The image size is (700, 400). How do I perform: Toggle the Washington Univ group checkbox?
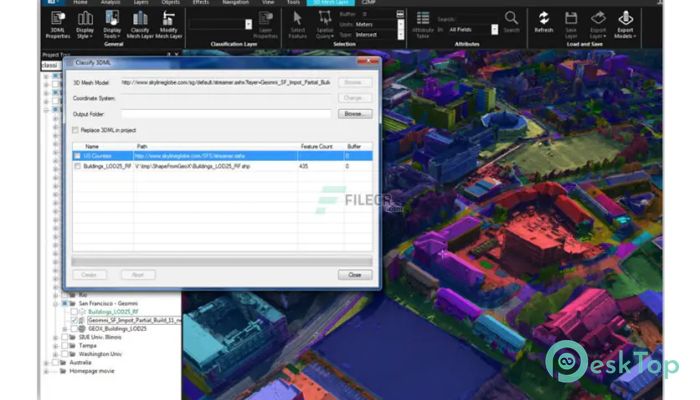(x=65, y=354)
